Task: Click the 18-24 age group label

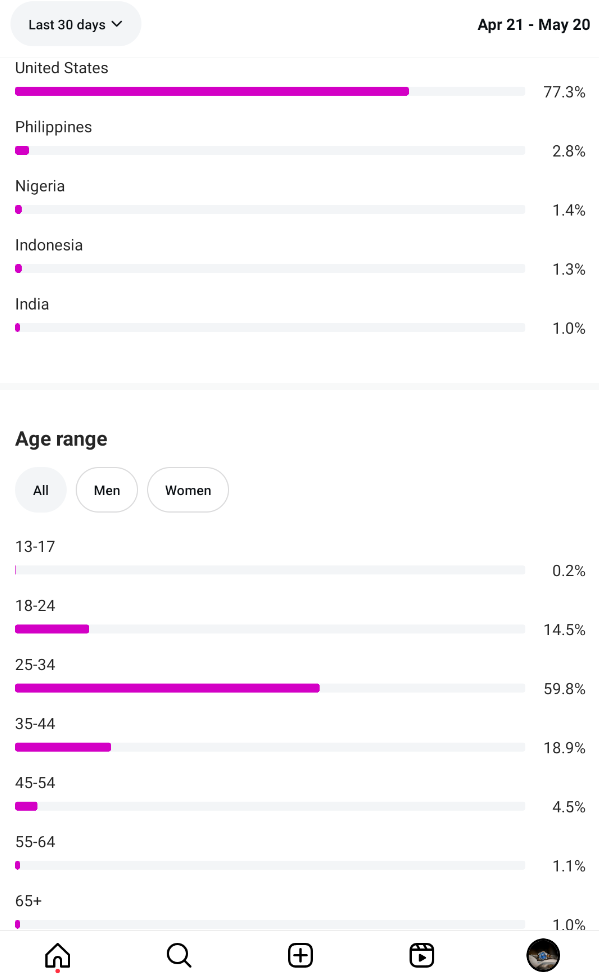Action: (35, 606)
